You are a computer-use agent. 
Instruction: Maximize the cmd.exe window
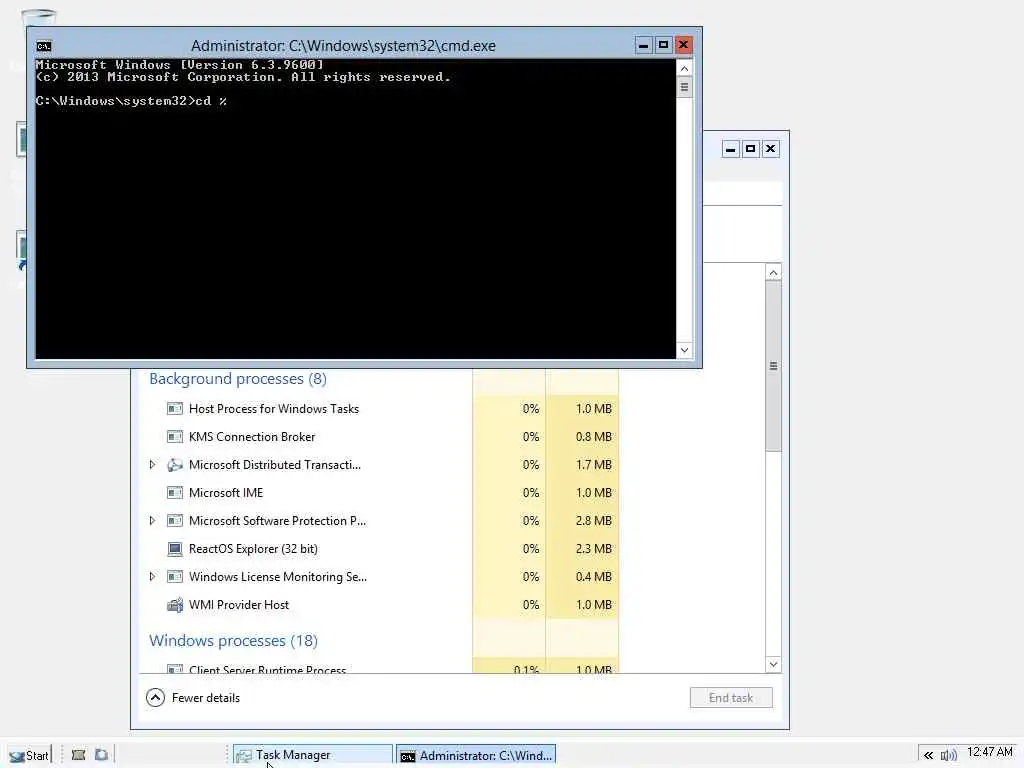(664, 45)
